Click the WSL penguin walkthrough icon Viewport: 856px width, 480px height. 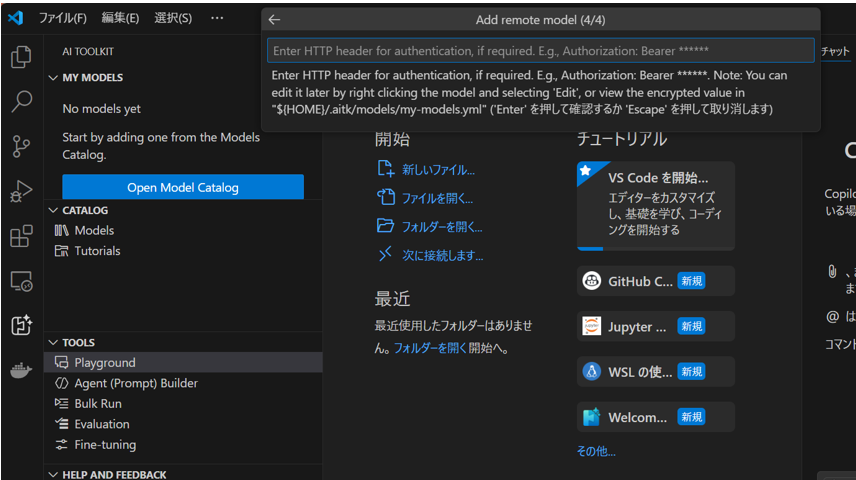[591, 371]
